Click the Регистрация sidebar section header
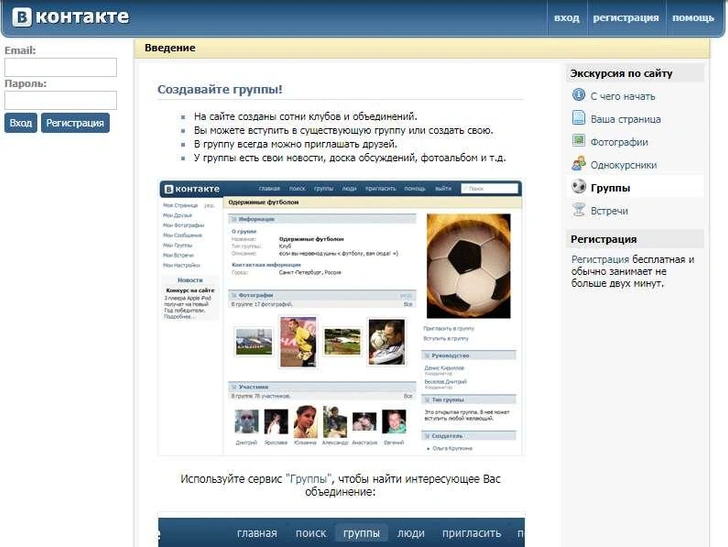Screen dimensions: 728x547 [x=604, y=239]
